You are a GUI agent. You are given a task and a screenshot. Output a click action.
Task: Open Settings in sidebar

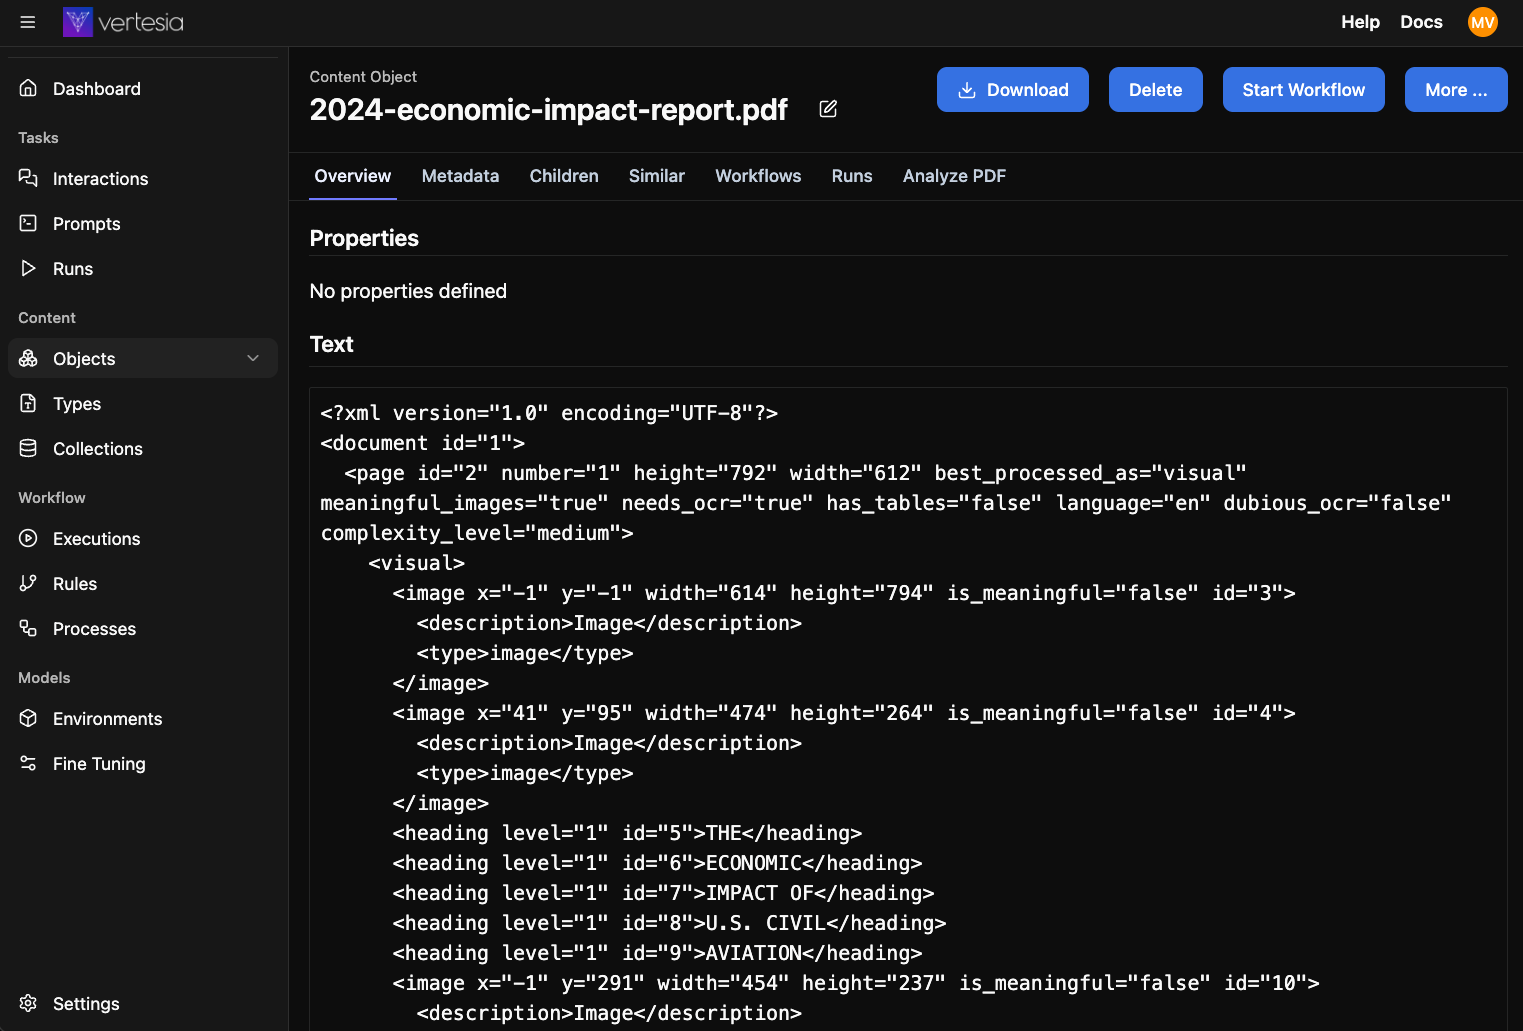coord(143,1003)
